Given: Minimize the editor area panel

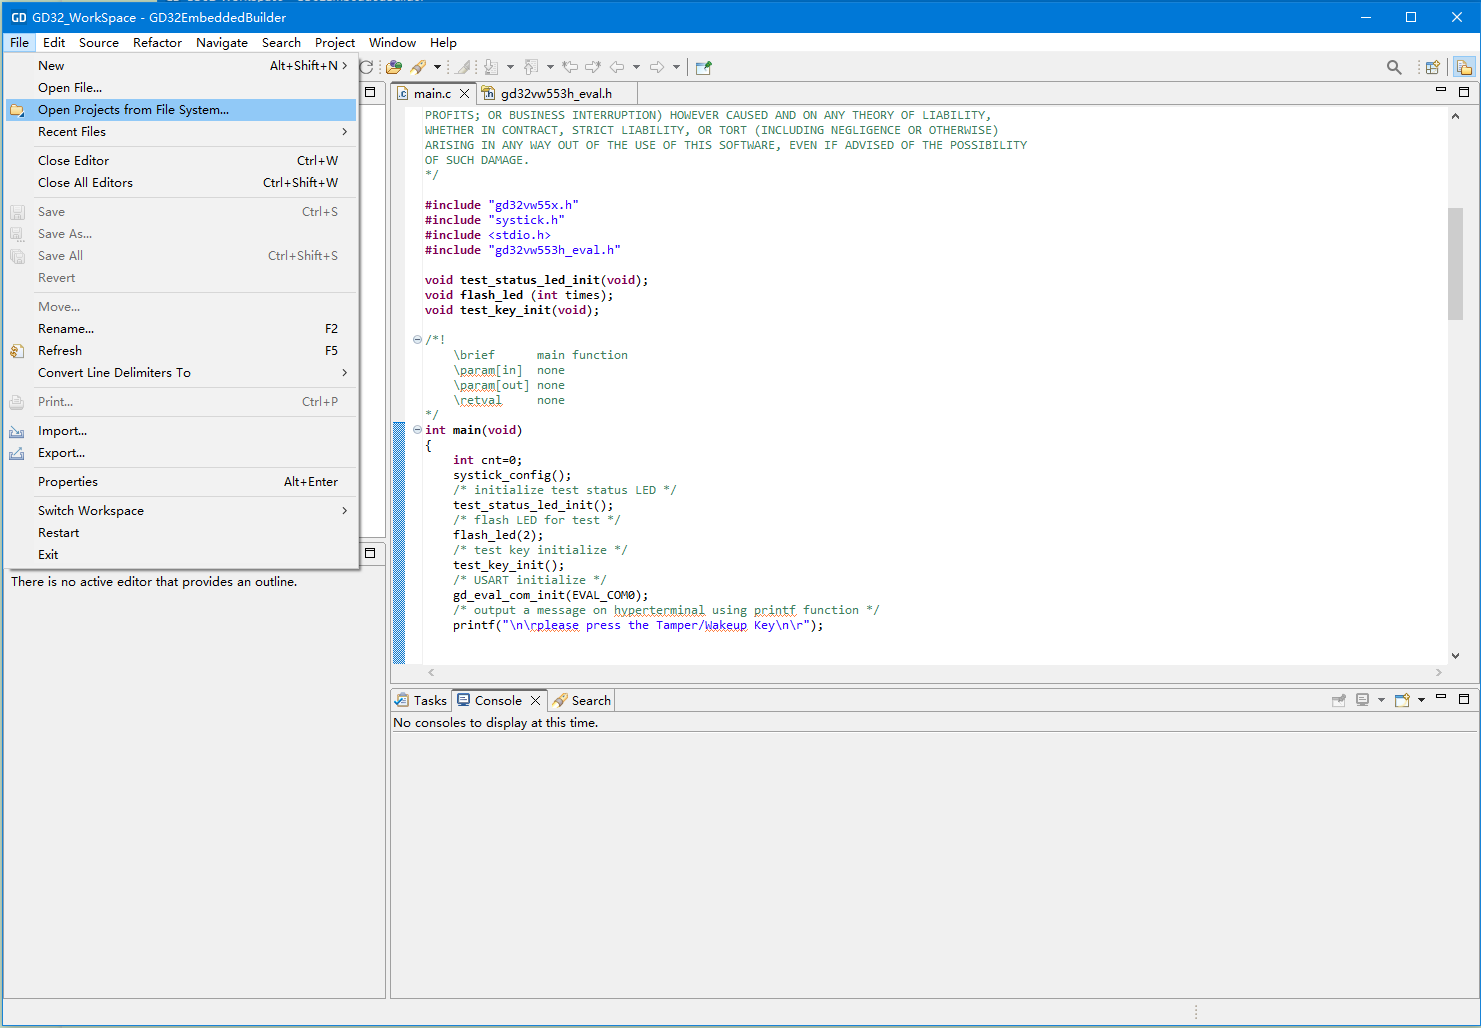Looking at the screenshot, I should [1441, 91].
